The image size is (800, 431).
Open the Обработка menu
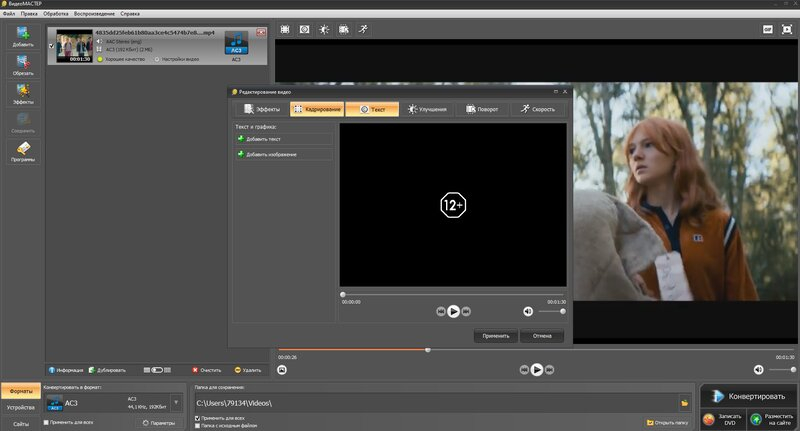(x=56, y=14)
